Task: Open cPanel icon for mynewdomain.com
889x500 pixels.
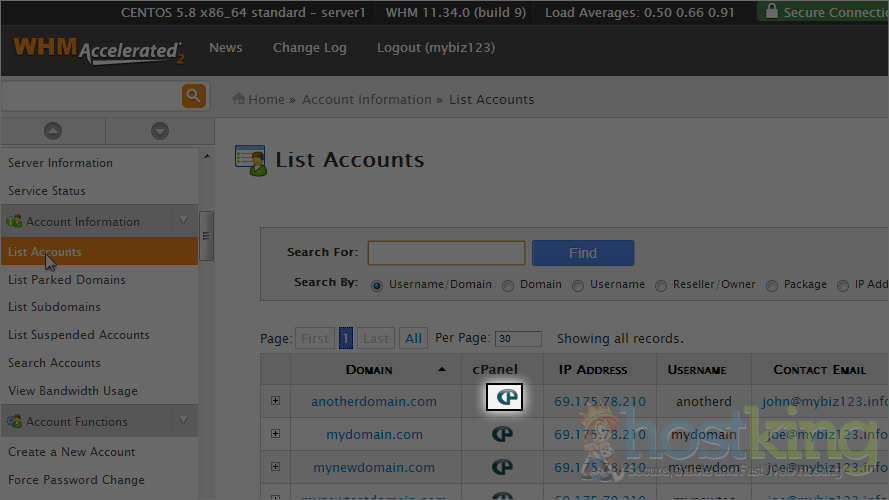Action: pos(502,467)
